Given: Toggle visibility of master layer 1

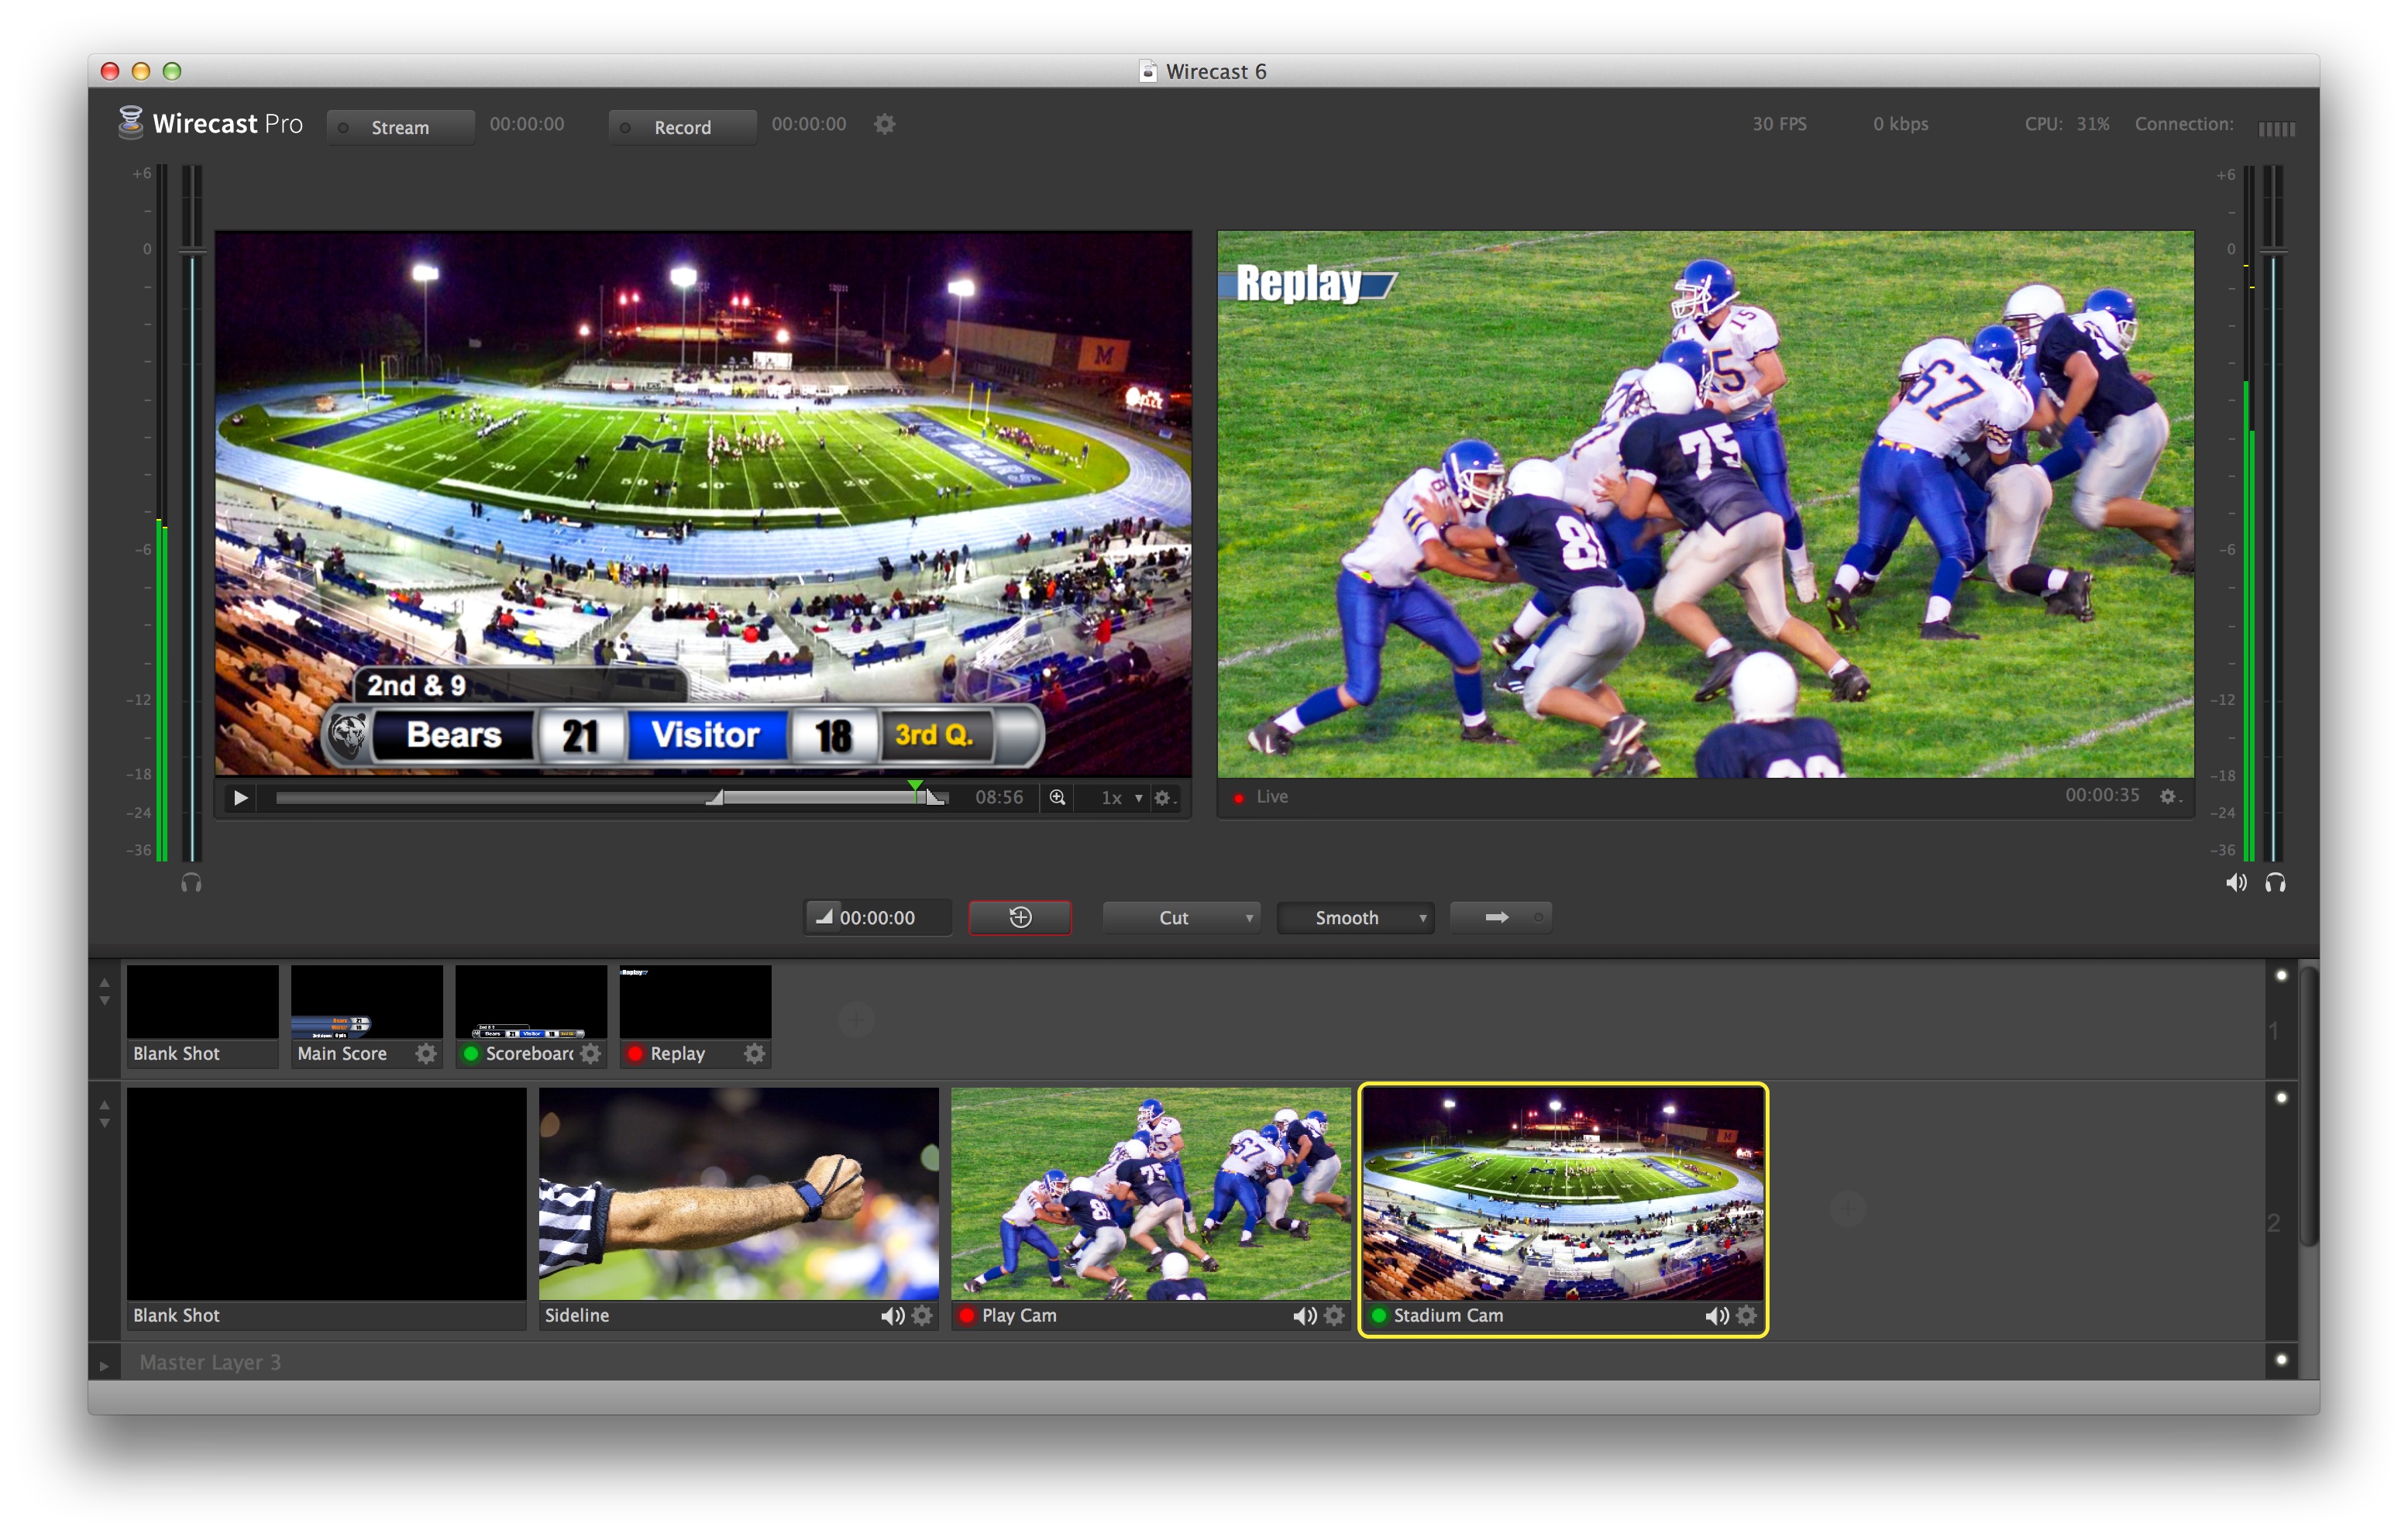Looking at the screenshot, I should pos(2281,975).
